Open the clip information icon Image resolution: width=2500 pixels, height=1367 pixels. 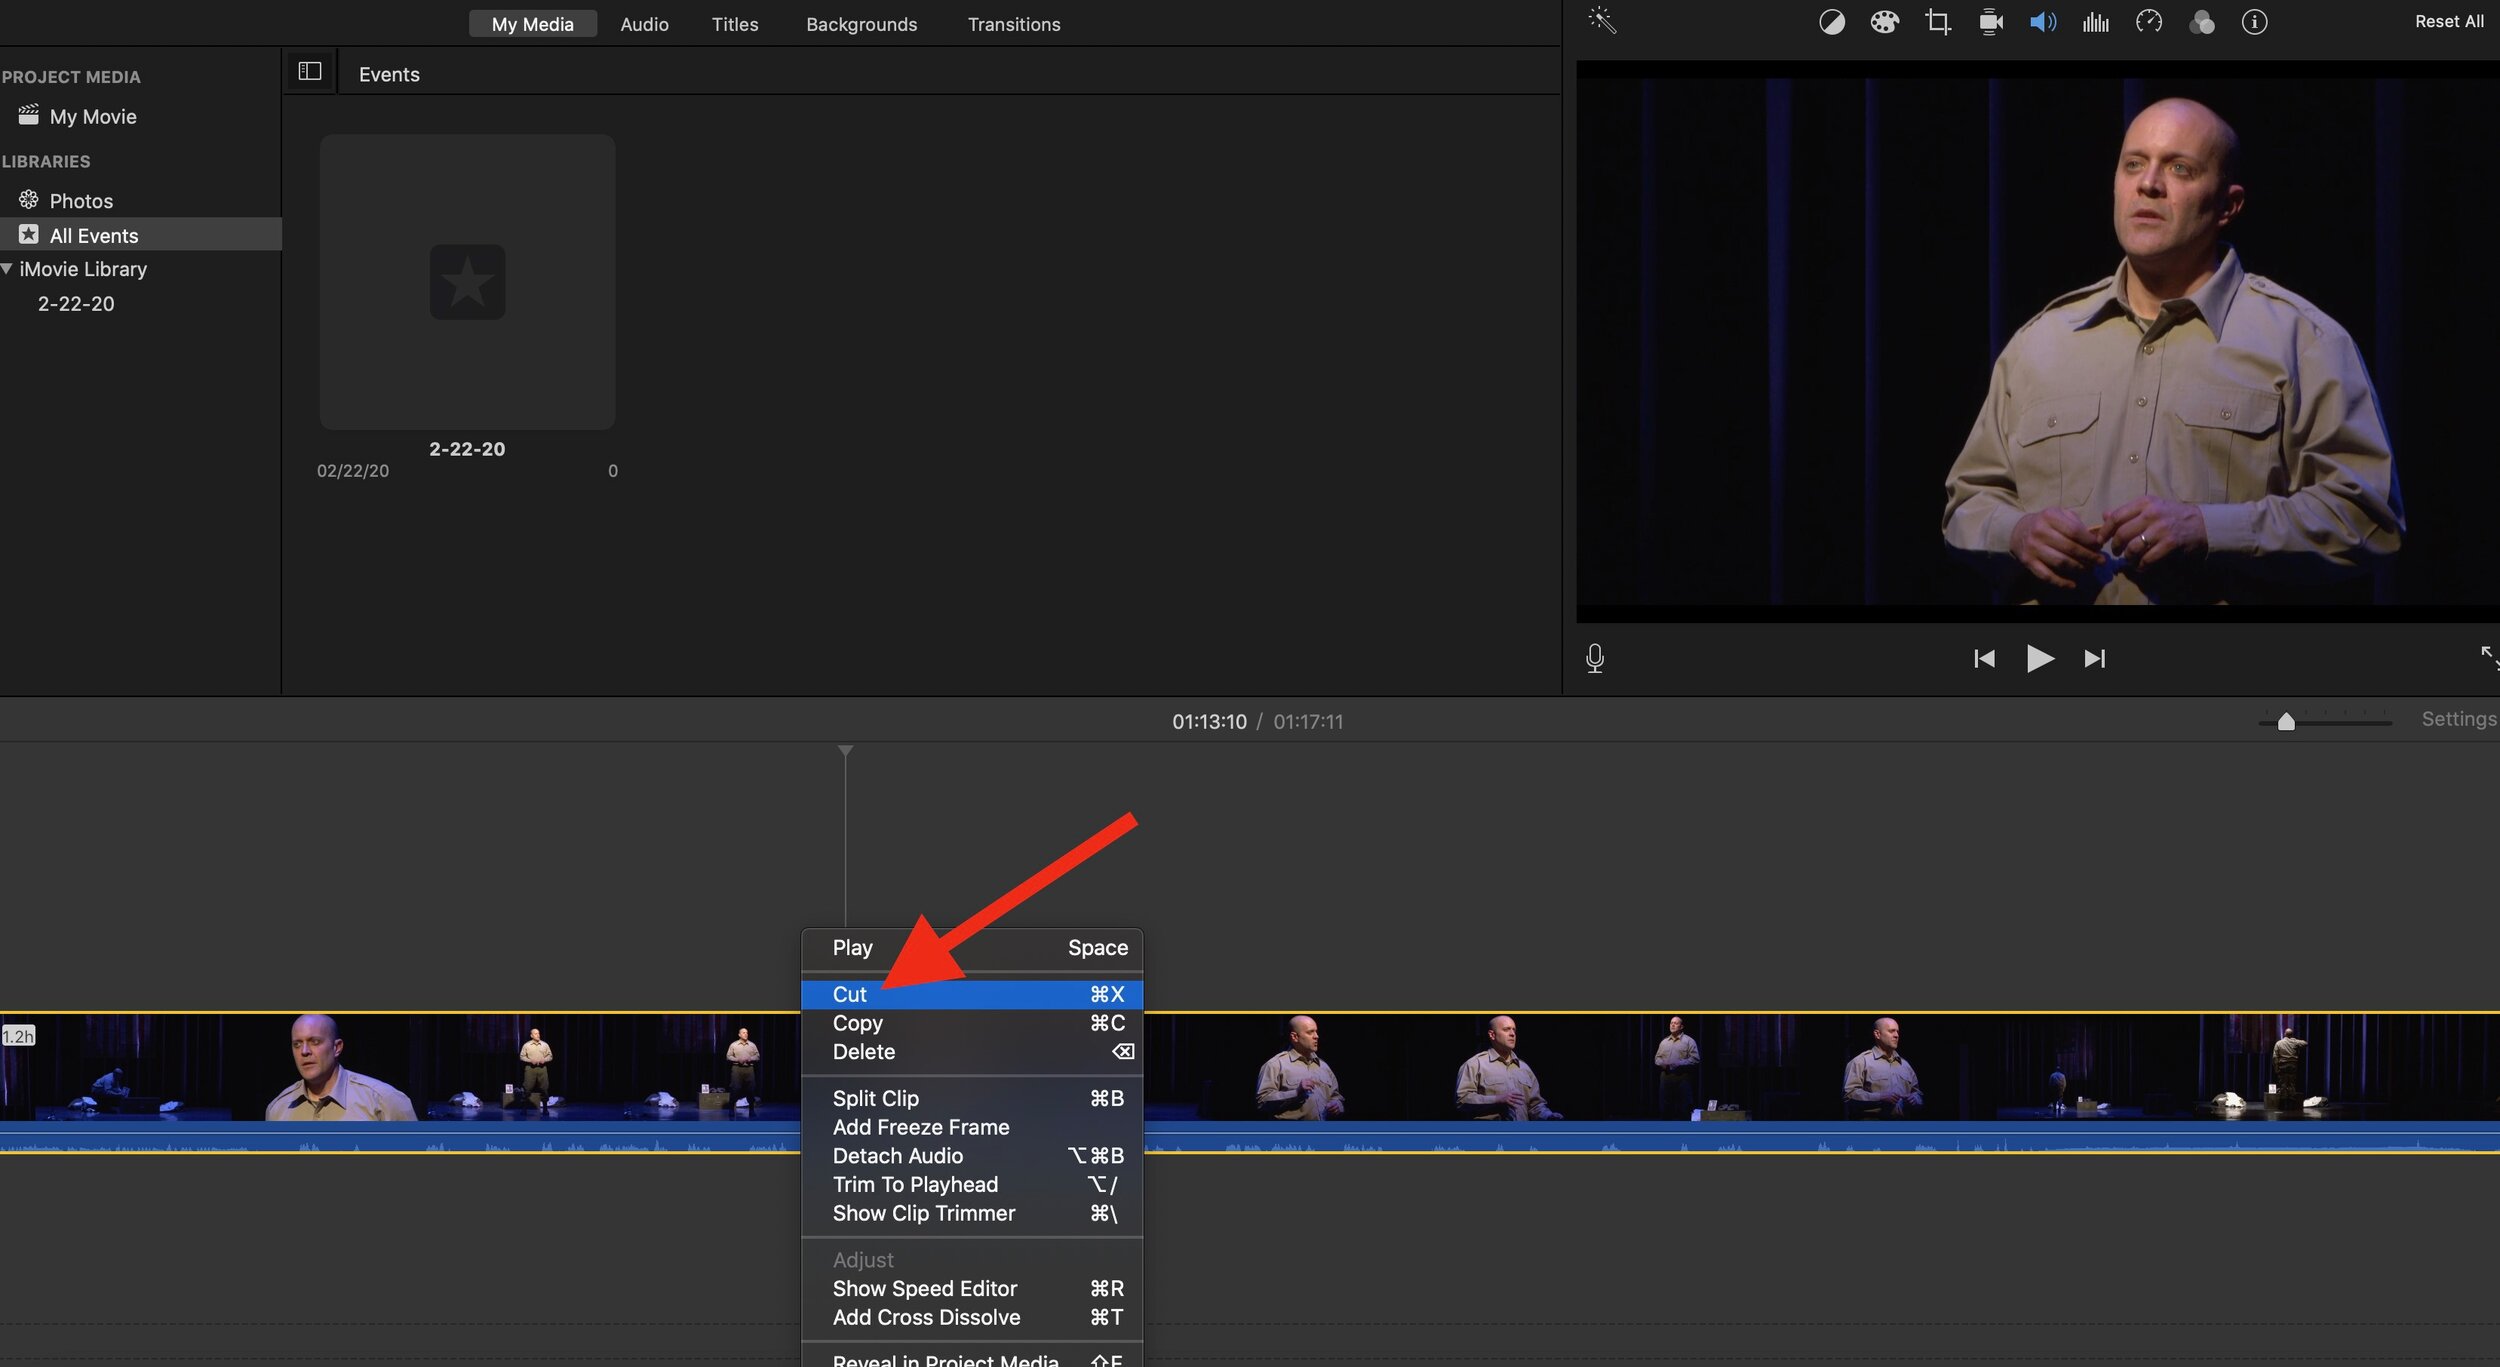coord(2254,22)
